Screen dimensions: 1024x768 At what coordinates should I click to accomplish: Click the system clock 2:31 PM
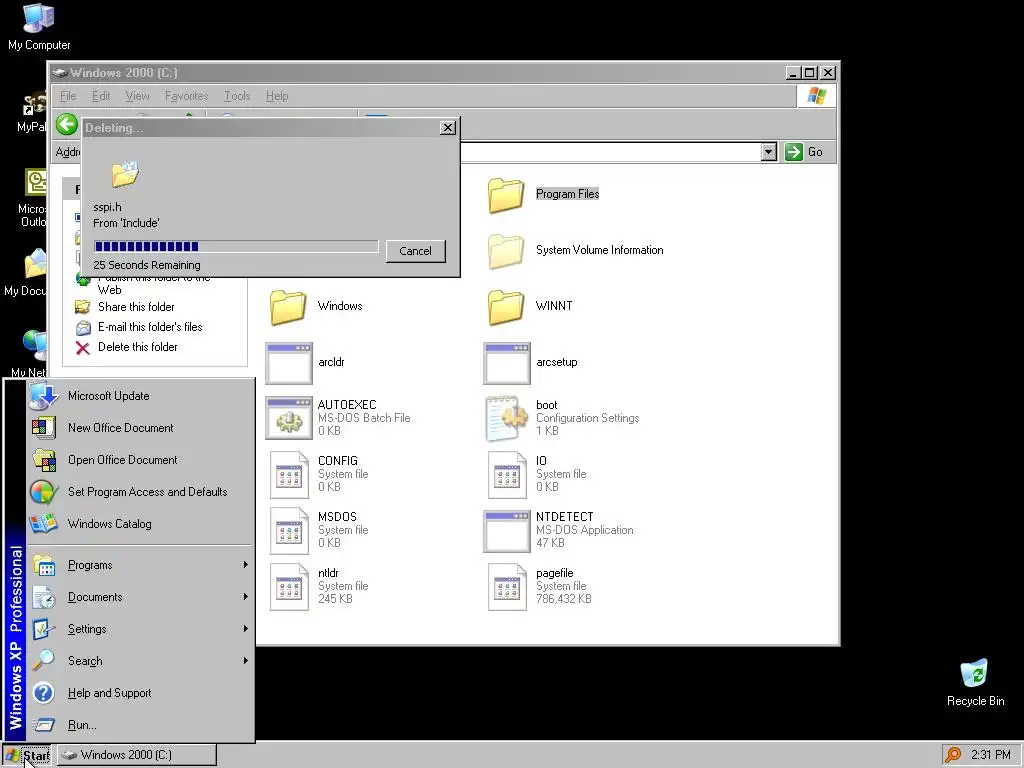click(x=991, y=755)
